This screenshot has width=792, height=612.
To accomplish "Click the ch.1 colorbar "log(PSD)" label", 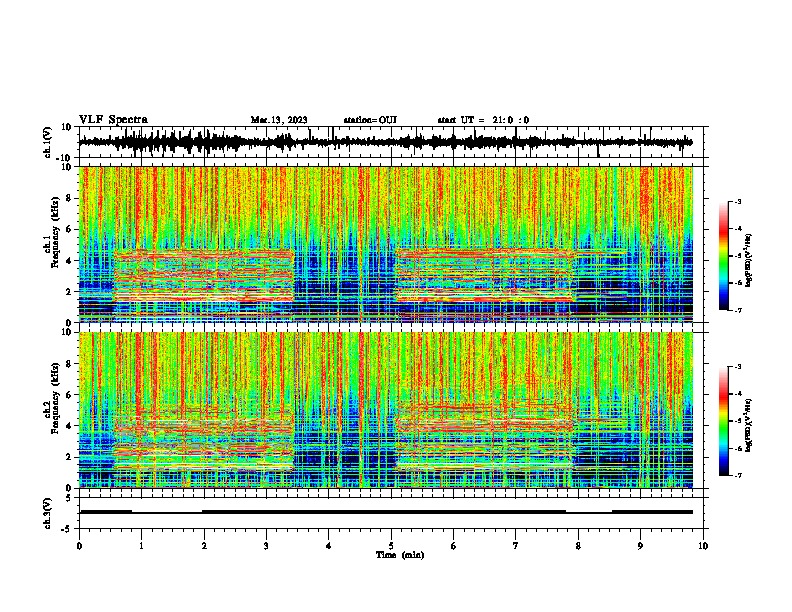I will pos(749,261).
